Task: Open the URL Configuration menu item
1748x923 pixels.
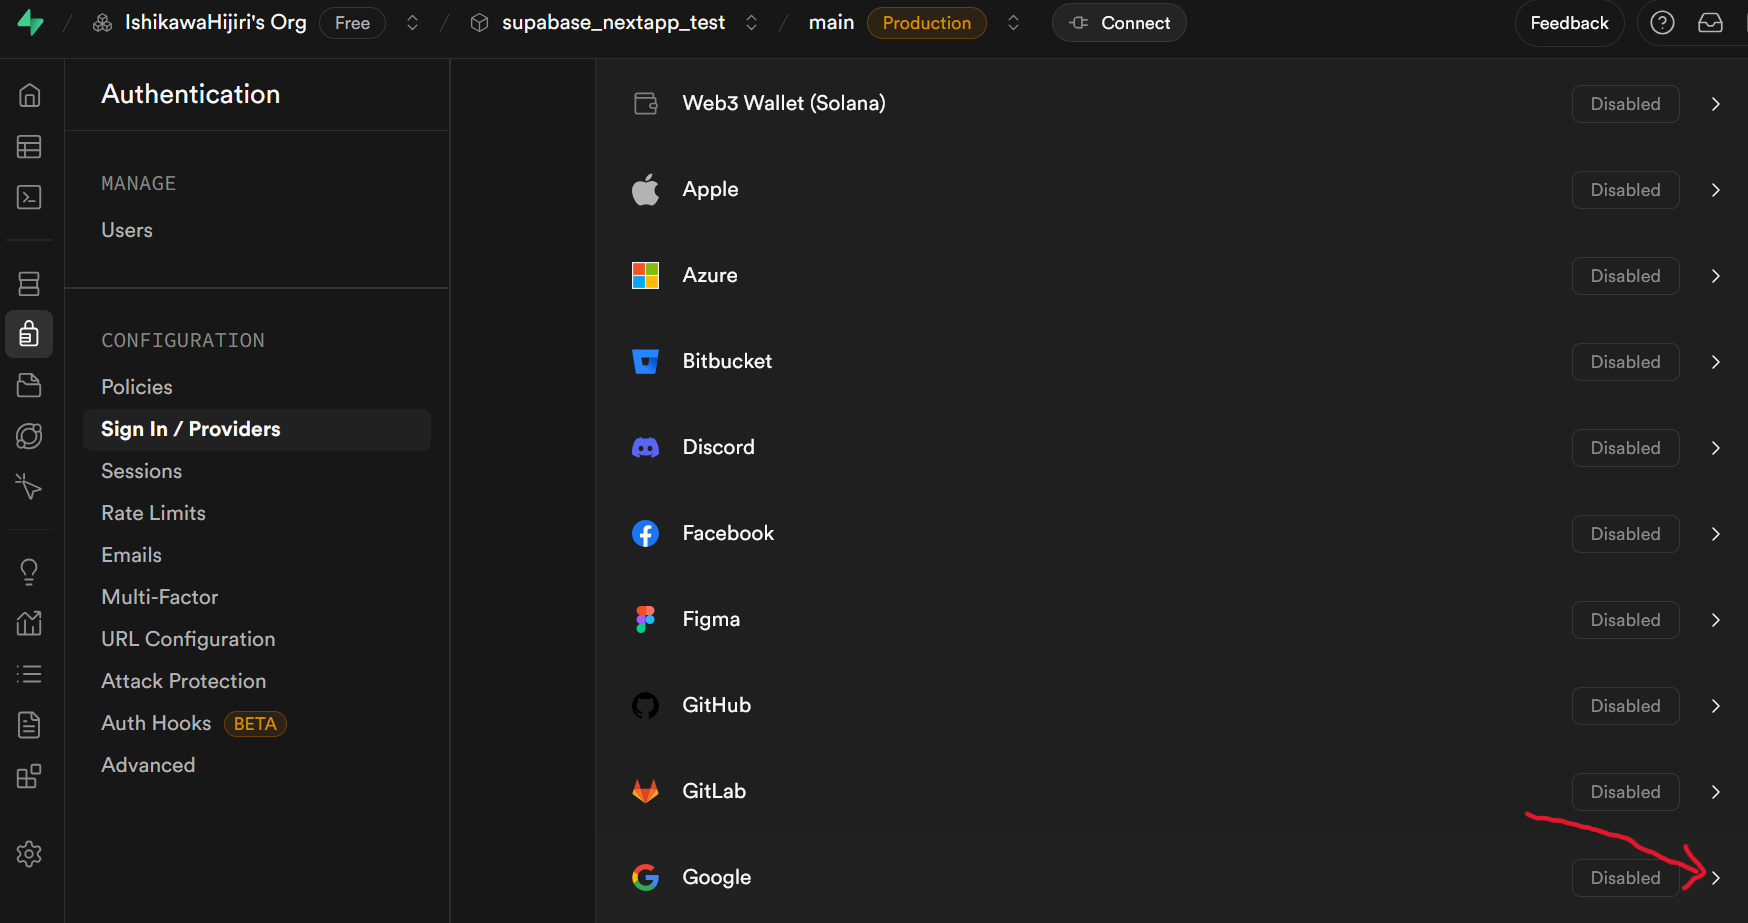Action: (x=188, y=639)
